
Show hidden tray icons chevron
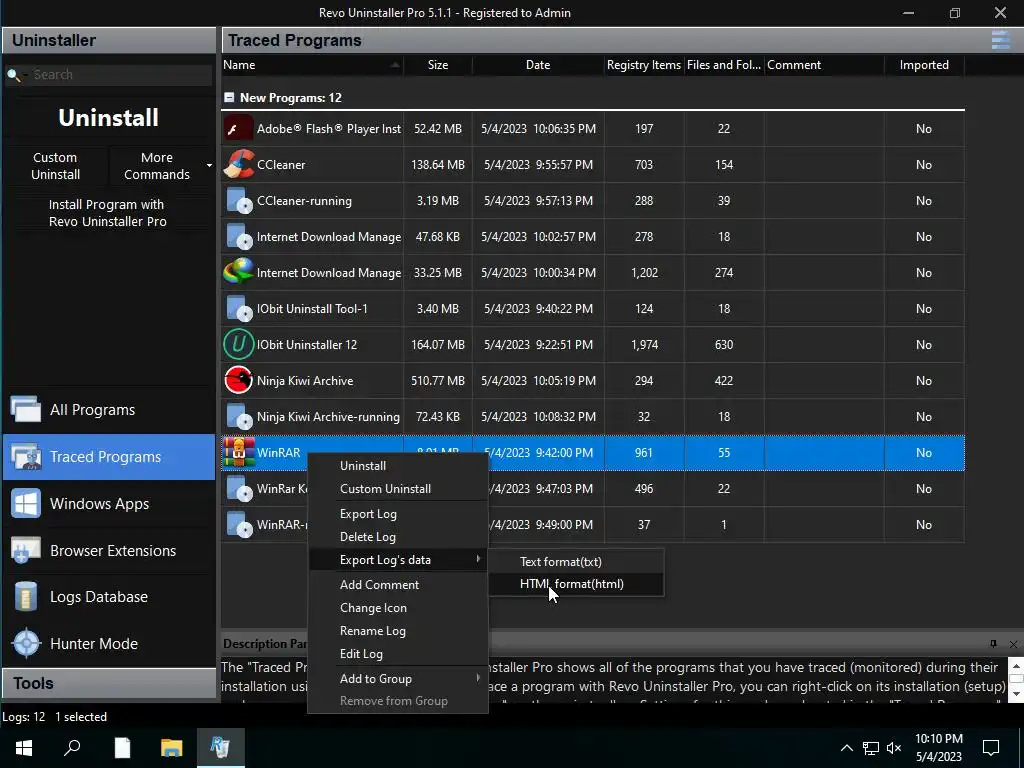[x=846, y=748]
